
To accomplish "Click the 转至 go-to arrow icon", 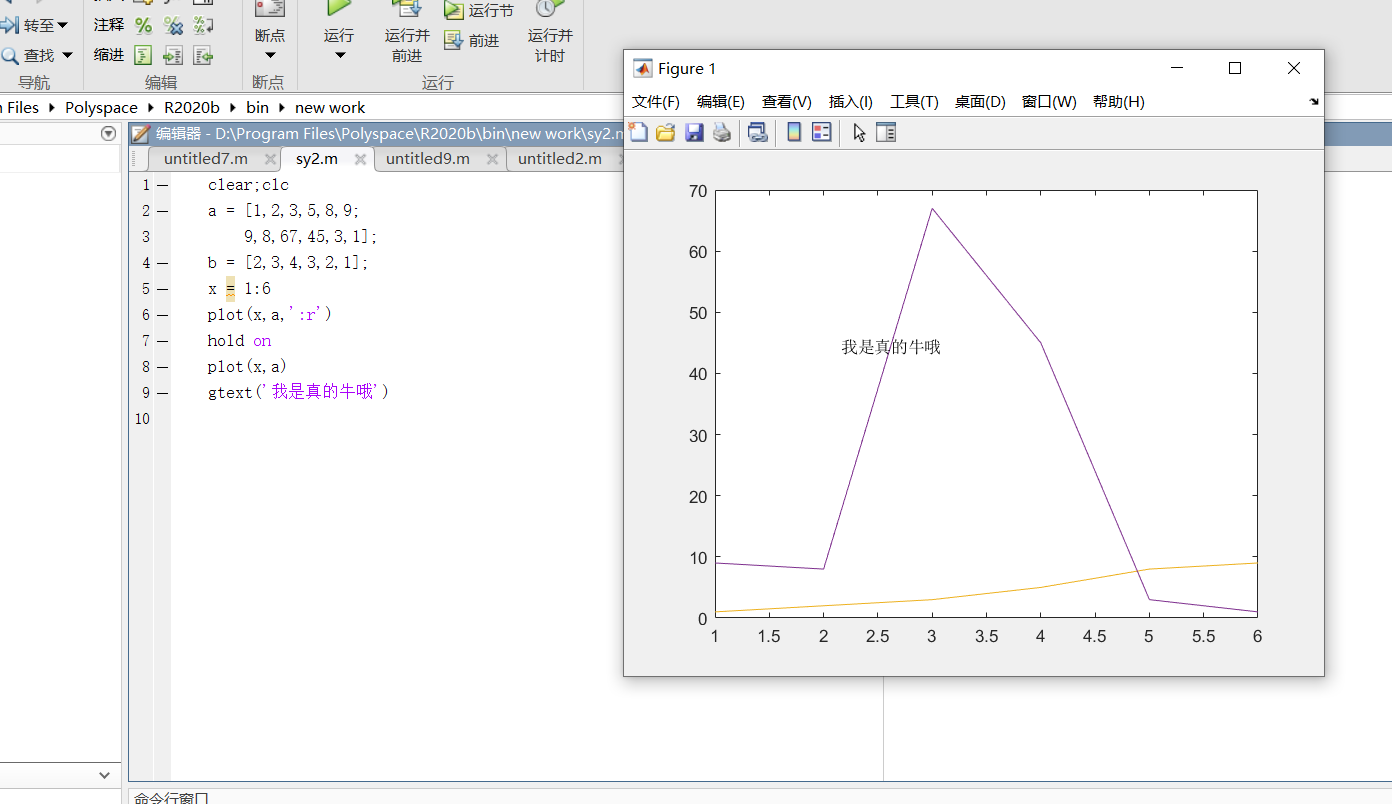I will pyautogui.click(x=10, y=25).
